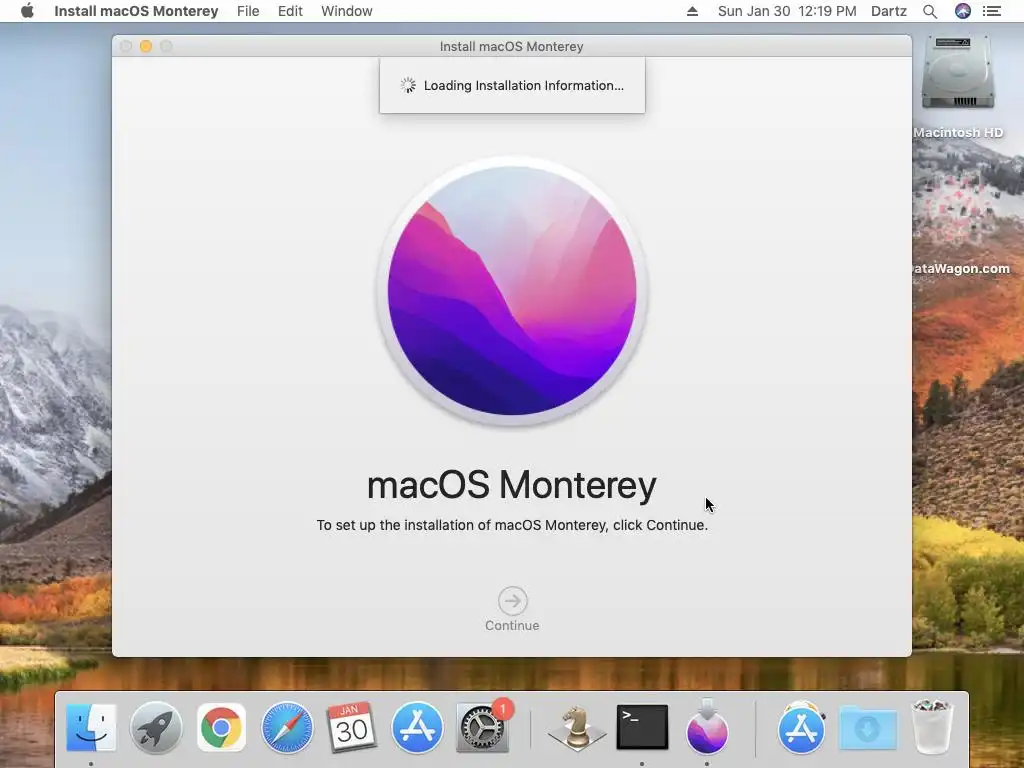Select the Macintosh HD desktop drive
Viewport: 1024px width, 768px height.
click(958, 73)
